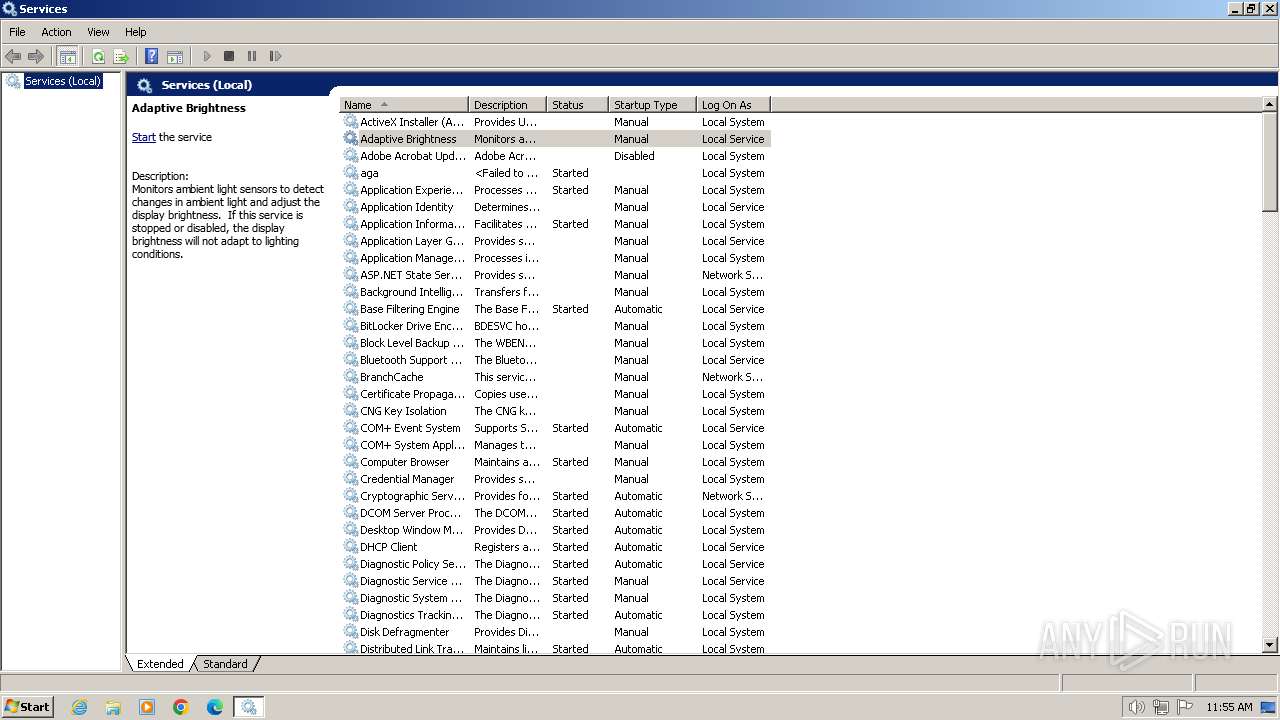The width and height of the screenshot is (1280, 720).
Task: Select the Computer Browser service
Action: (x=405, y=462)
